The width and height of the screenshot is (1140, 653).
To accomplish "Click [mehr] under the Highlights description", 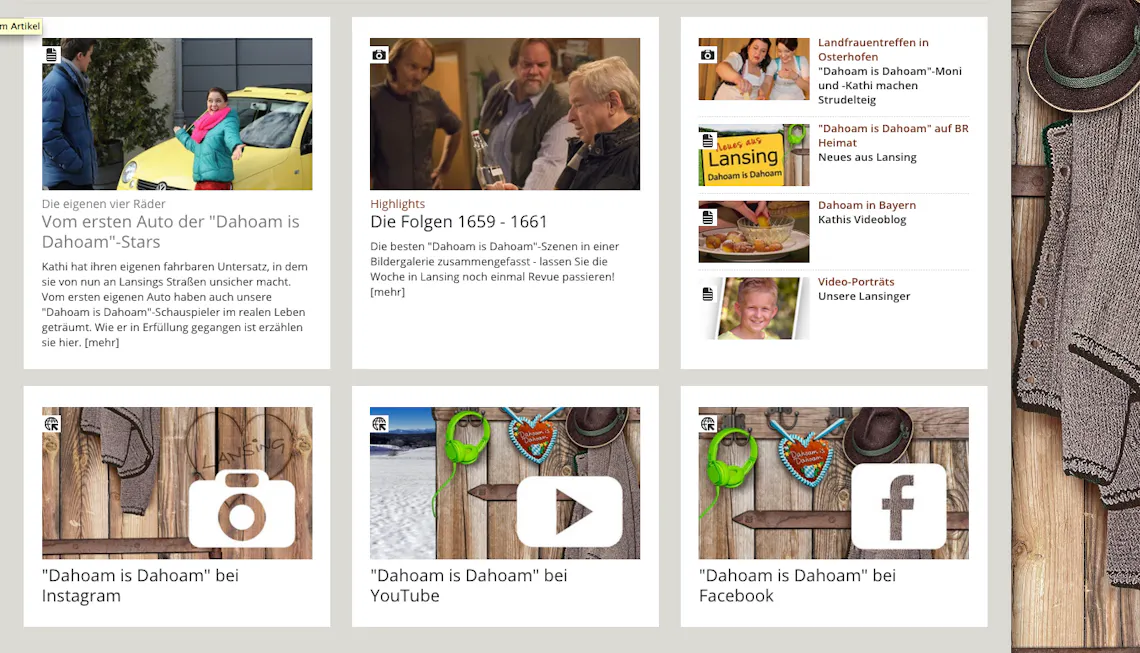I will 387,292.
